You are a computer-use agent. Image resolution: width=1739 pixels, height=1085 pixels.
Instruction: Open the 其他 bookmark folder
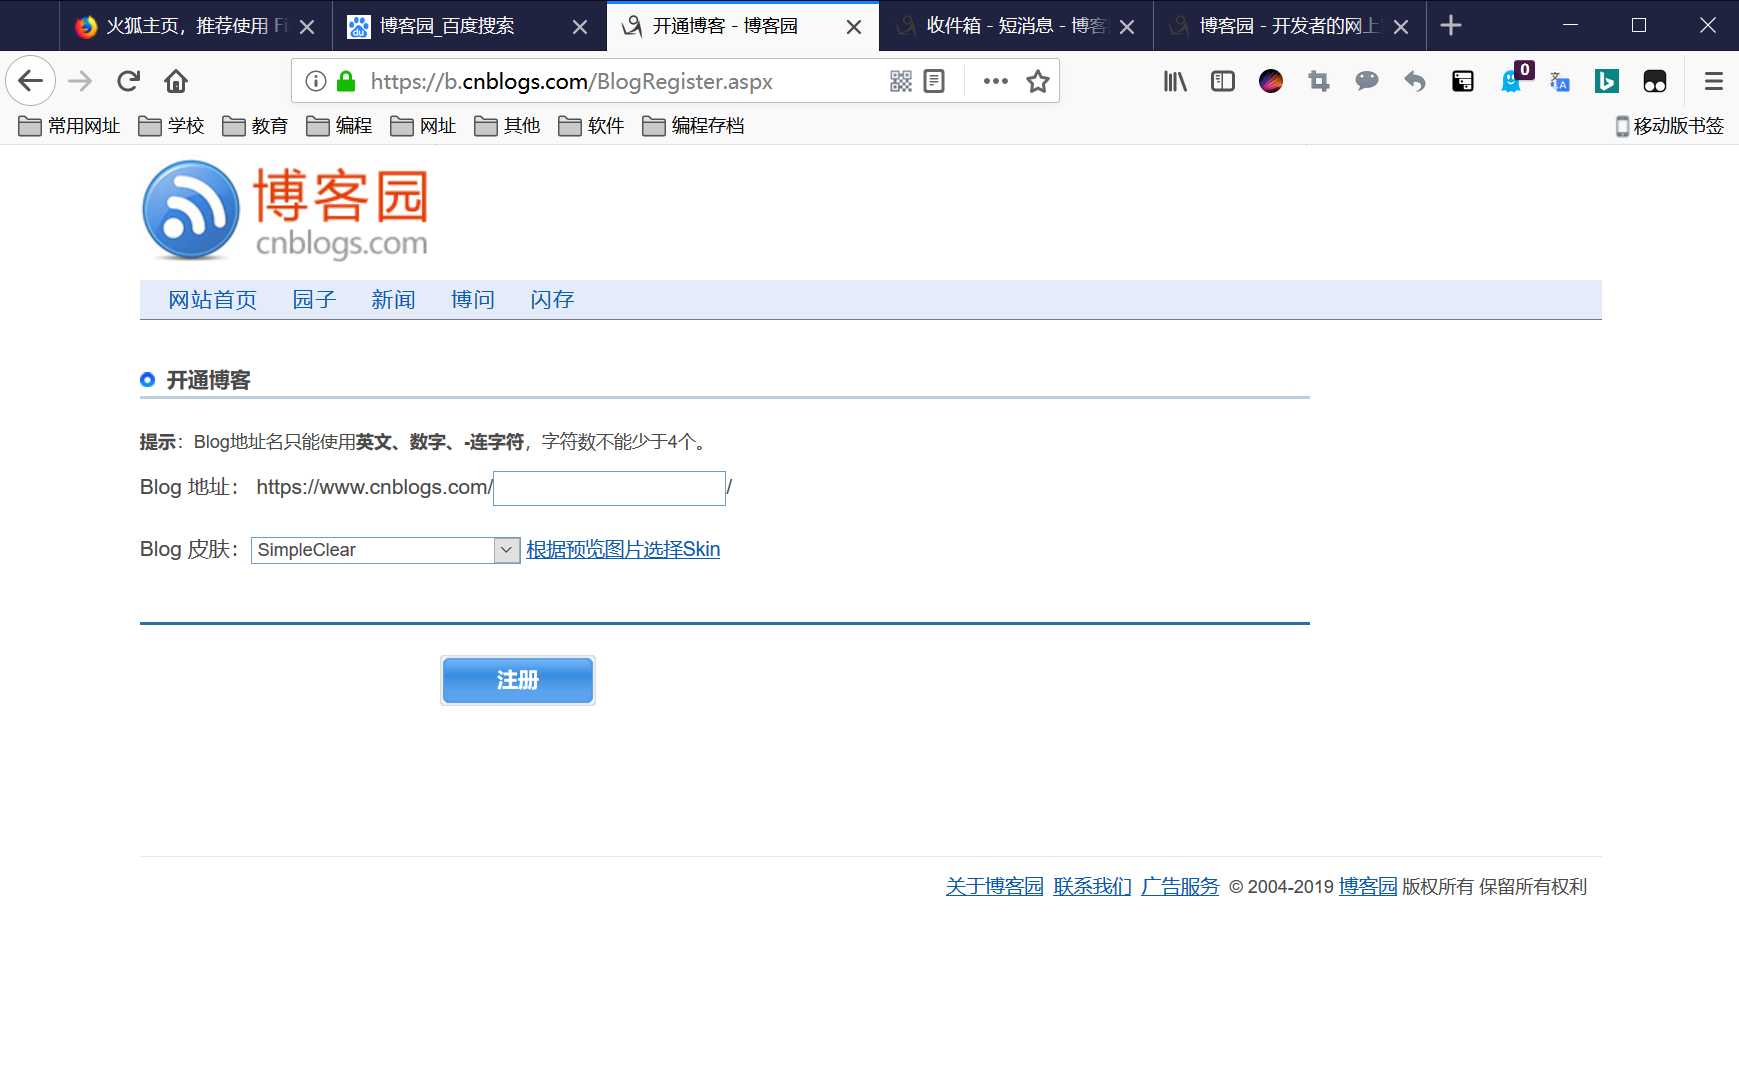click(x=507, y=126)
